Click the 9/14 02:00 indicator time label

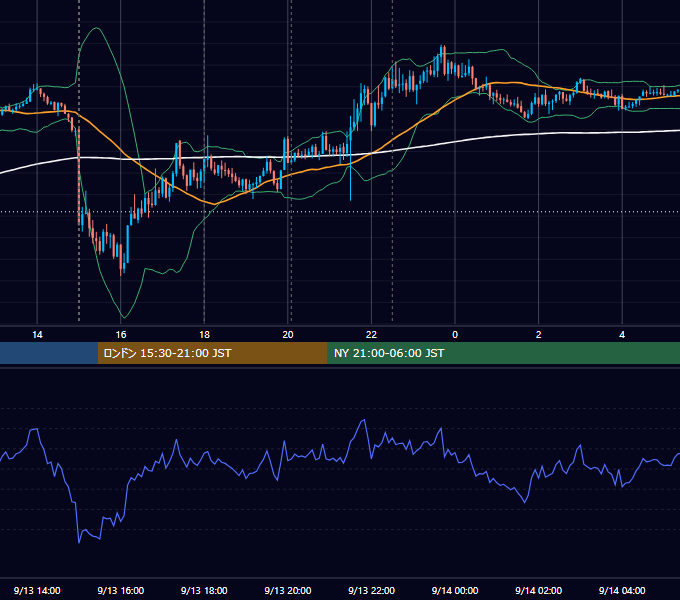click(538, 590)
